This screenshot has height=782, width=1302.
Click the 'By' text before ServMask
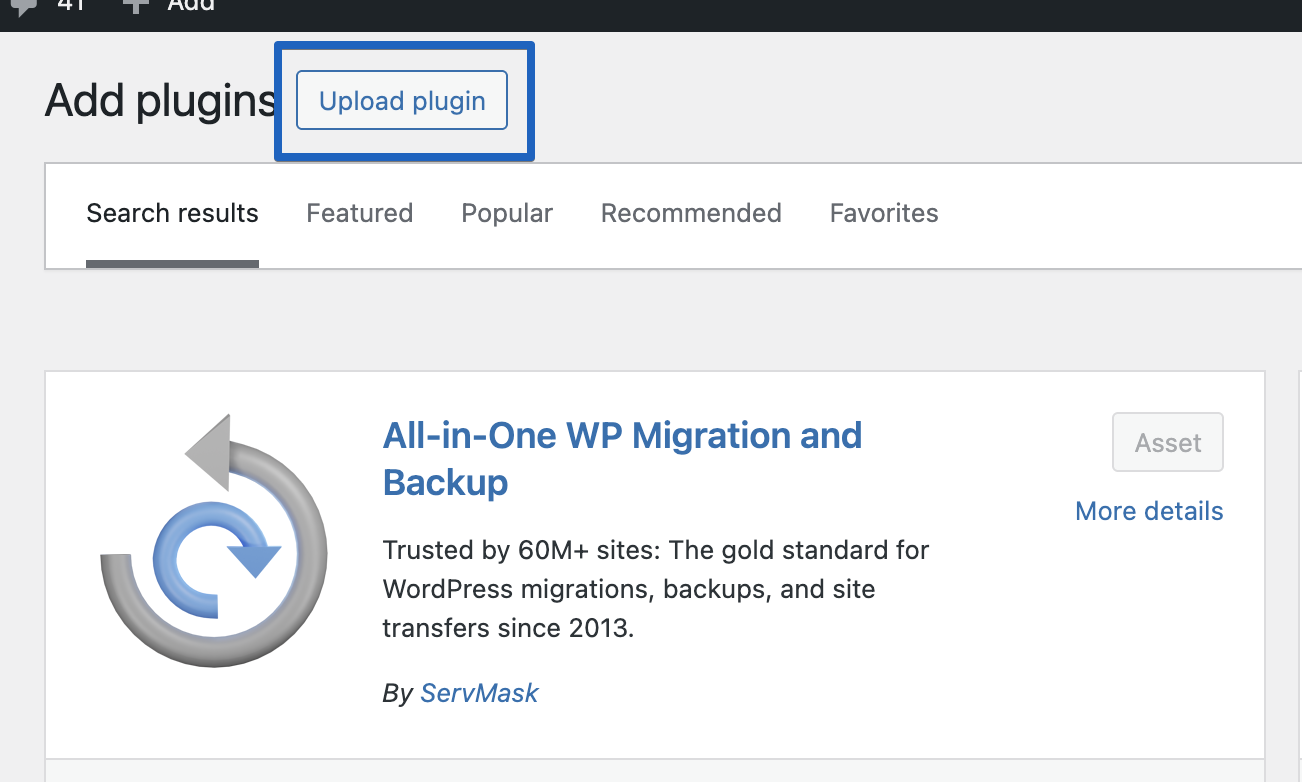pyautogui.click(x=397, y=693)
